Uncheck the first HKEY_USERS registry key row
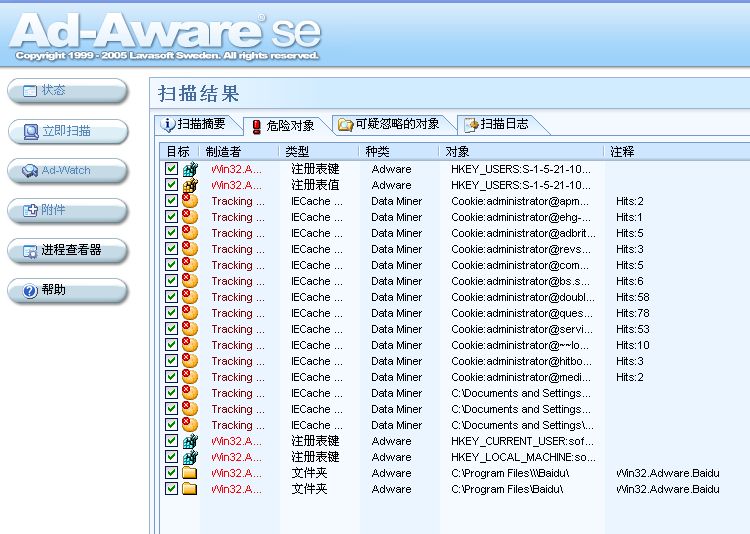The image size is (750, 534). [x=171, y=168]
